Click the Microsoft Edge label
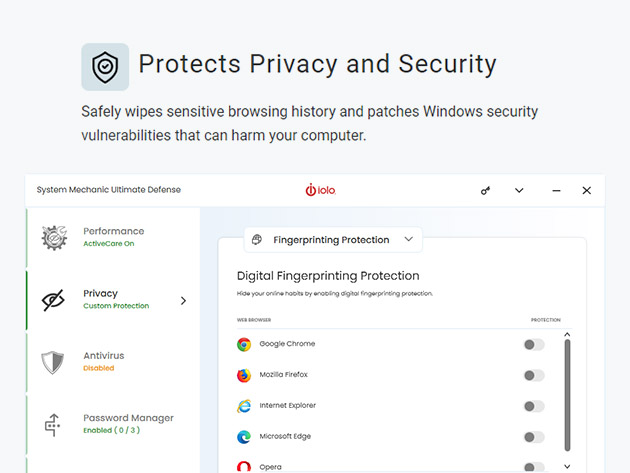 coord(285,436)
